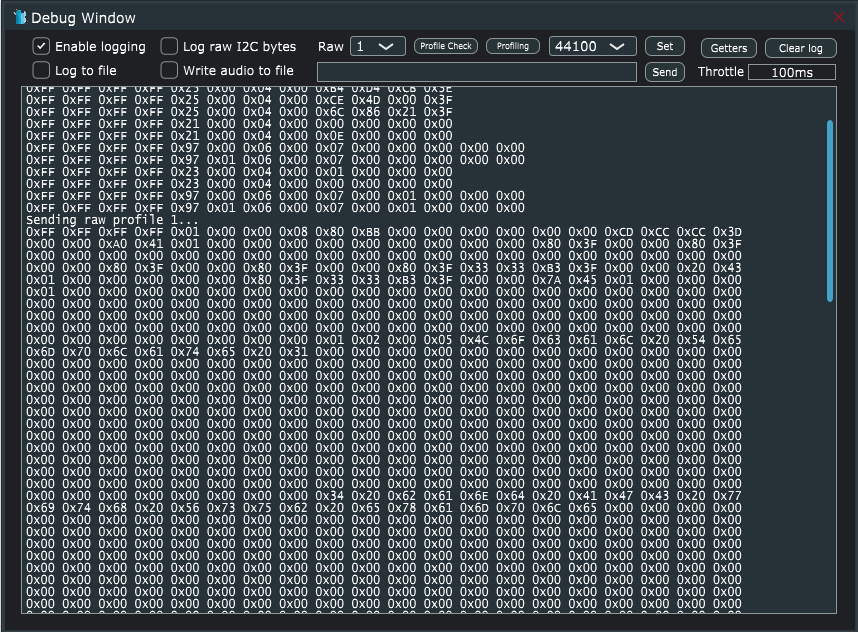The image size is (858, 632).
Task: Check the Write audio to file option
Action: pos(169,70)
